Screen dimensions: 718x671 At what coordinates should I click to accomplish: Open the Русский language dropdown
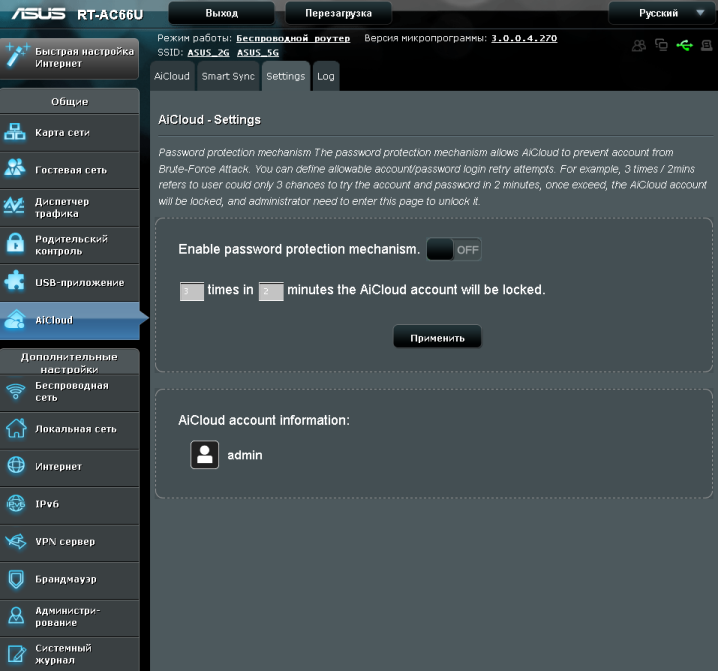661,13
